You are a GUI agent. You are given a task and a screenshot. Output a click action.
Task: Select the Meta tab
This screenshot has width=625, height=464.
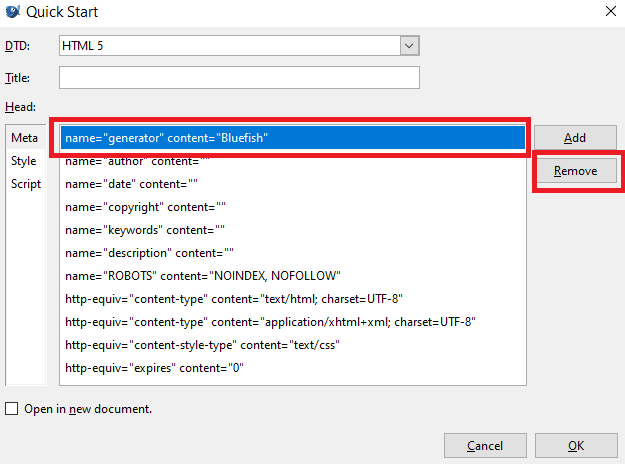pyautogui.click(x=24, y=138)
